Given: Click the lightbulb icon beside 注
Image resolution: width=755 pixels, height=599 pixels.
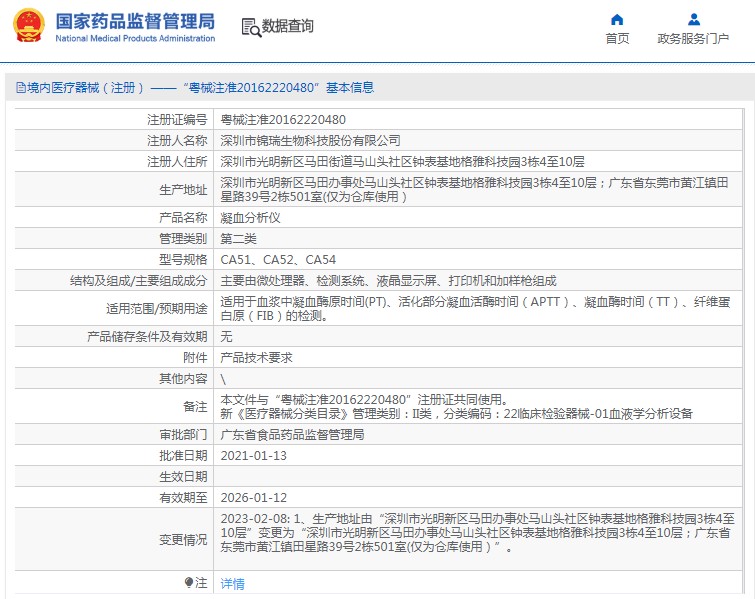Looking at the screenshot, I should (x=188, y=582).
